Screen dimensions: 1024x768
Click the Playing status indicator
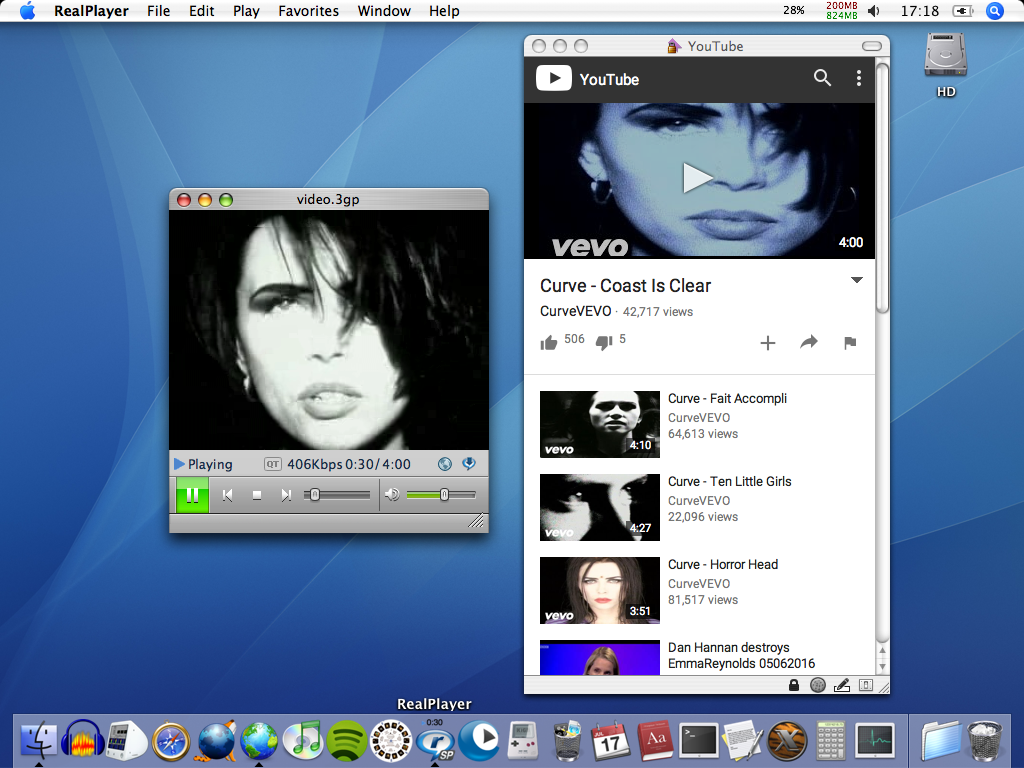(203, 464)
